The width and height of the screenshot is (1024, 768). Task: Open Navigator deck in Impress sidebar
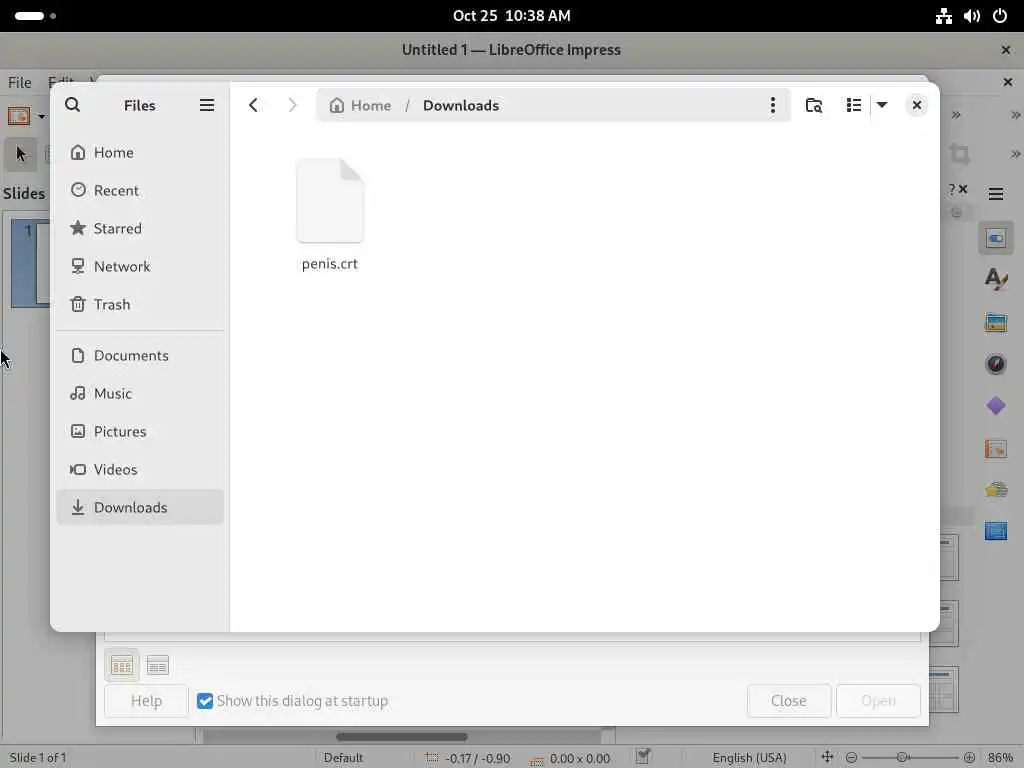pyautogui.click(x=995, y=364)
